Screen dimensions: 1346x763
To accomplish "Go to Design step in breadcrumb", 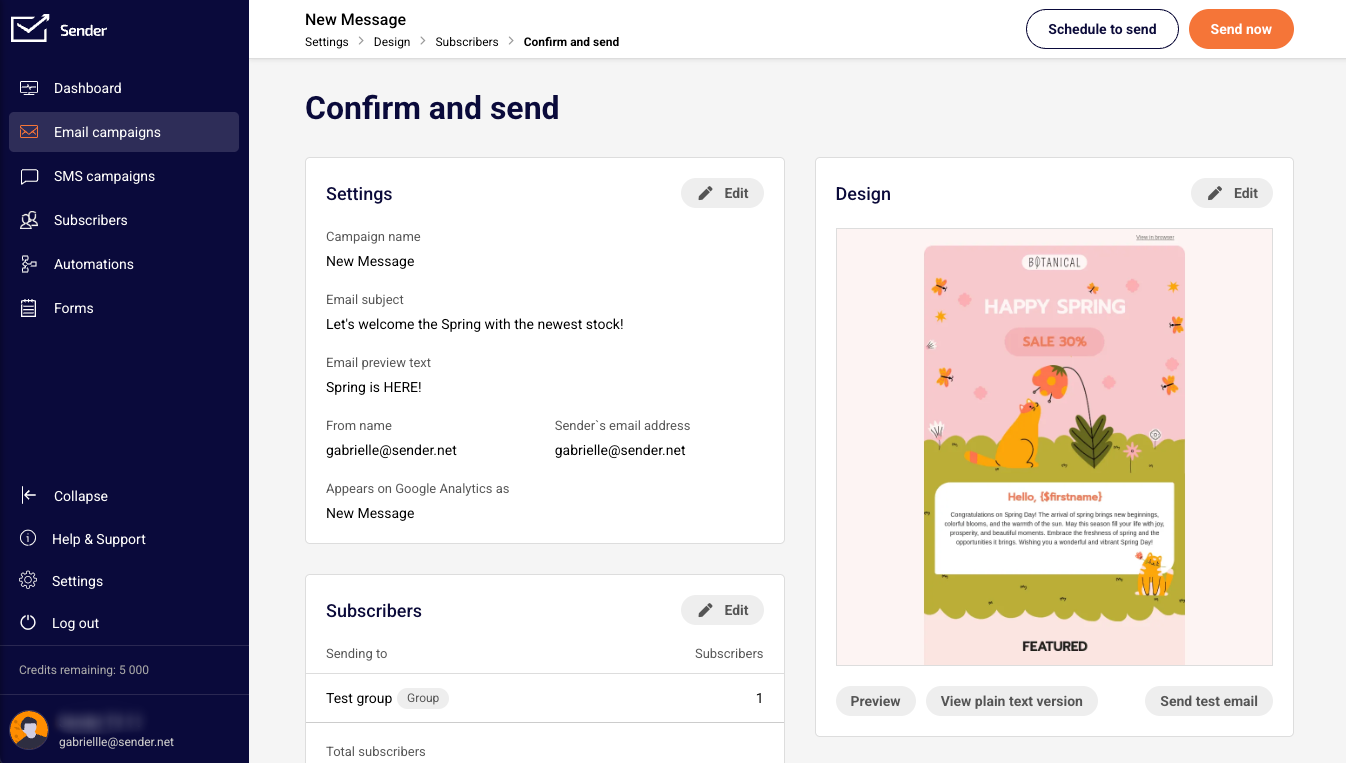I will click(392, 42).
